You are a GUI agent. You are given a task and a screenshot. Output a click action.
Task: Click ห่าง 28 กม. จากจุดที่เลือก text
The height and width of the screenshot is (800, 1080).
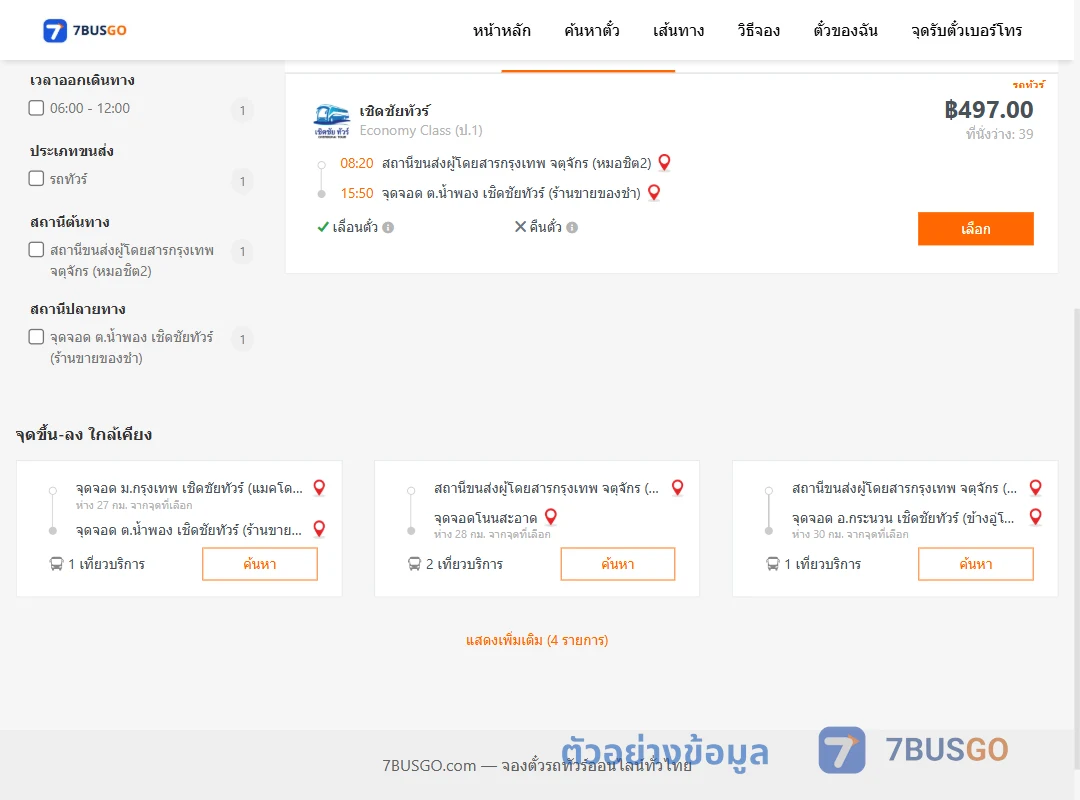492,534
